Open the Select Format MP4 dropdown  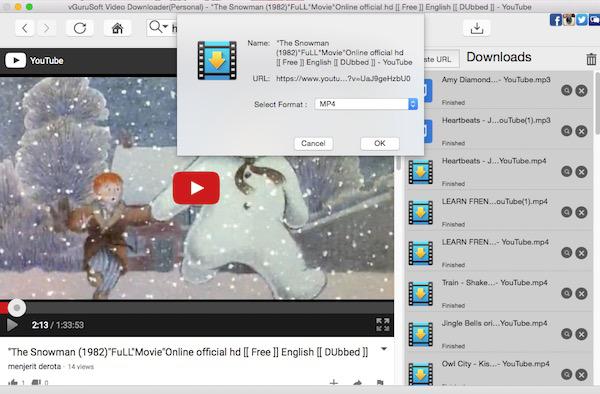point(366,104)
